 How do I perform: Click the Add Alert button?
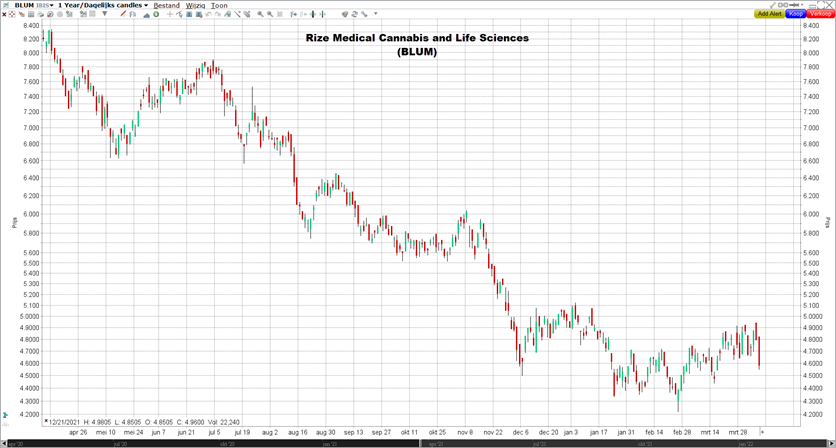(769, 14)
